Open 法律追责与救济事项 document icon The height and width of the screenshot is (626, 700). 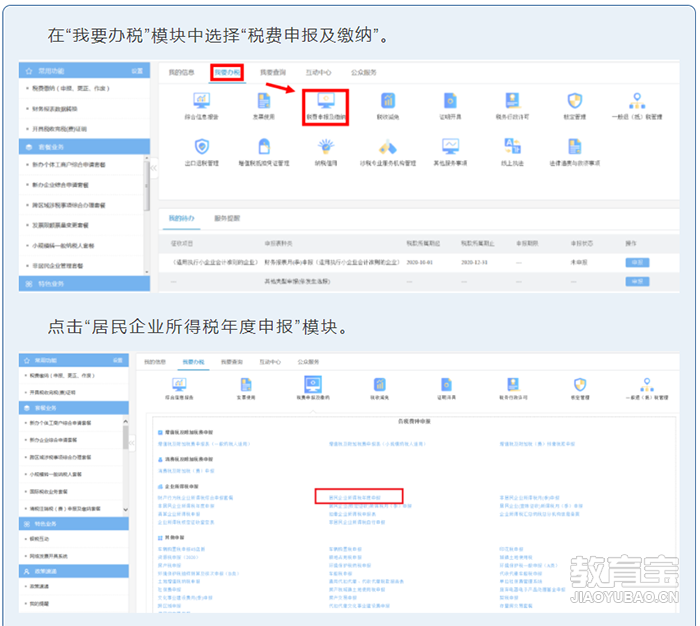[x=575, y=146]
